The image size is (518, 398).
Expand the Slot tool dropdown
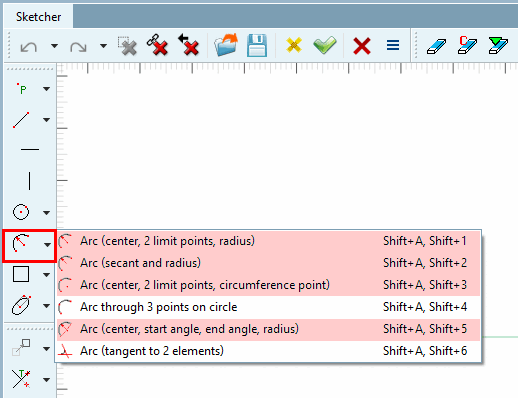(x=46, y=306)
